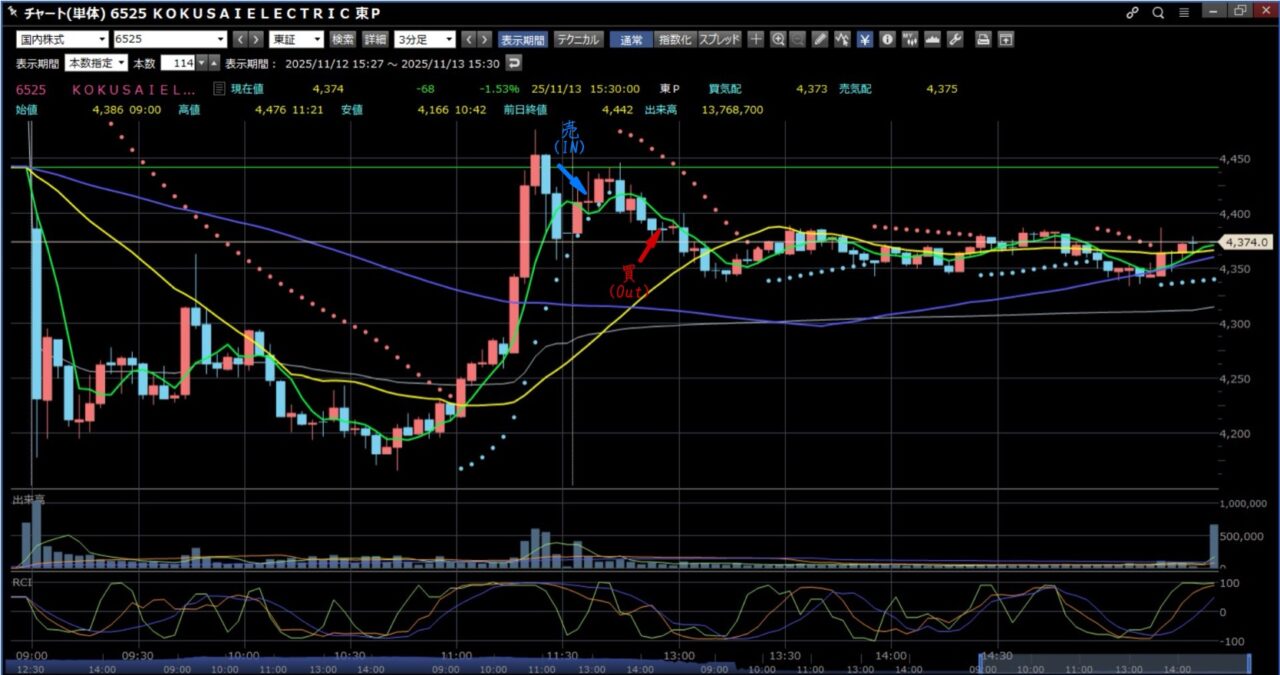Expand the 3分足 timeframe dropdown

tap(424, 40)
